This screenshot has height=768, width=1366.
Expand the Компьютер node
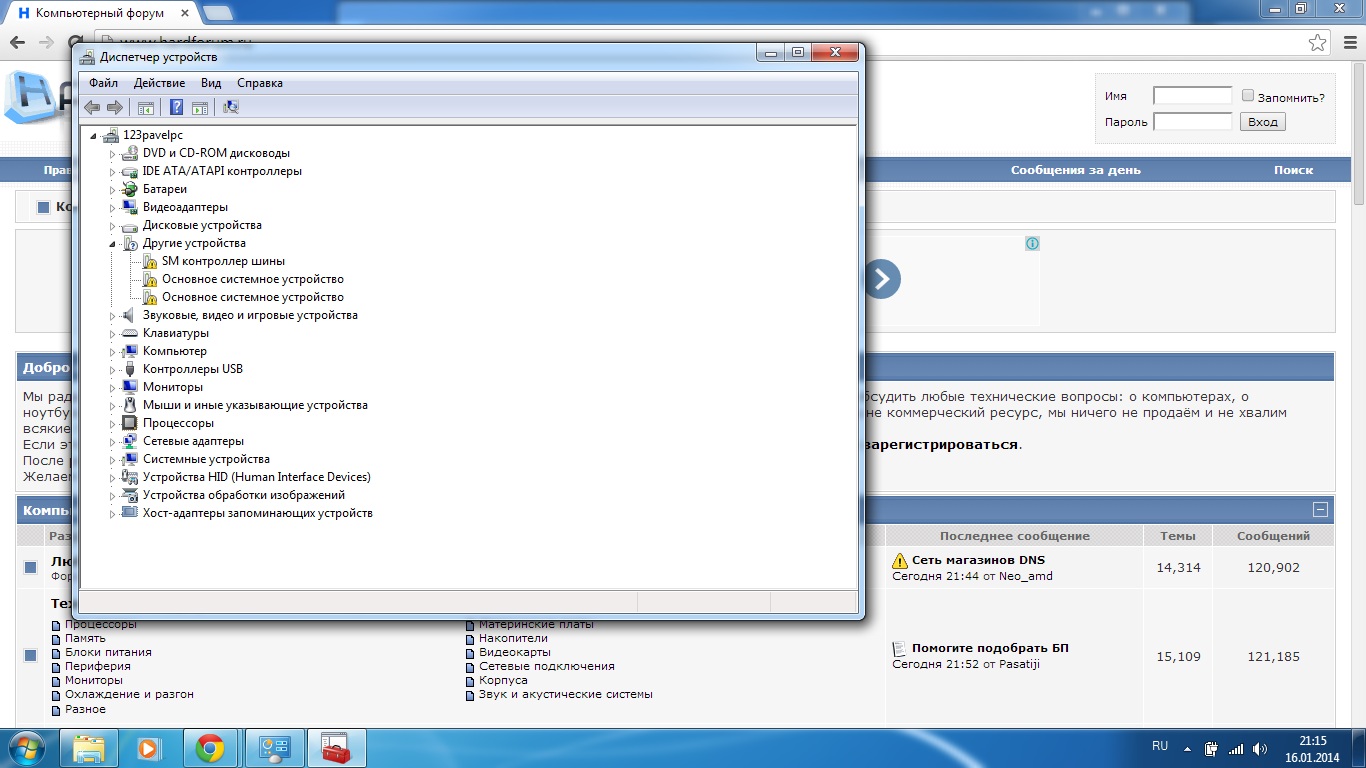[x=113, y=351]
